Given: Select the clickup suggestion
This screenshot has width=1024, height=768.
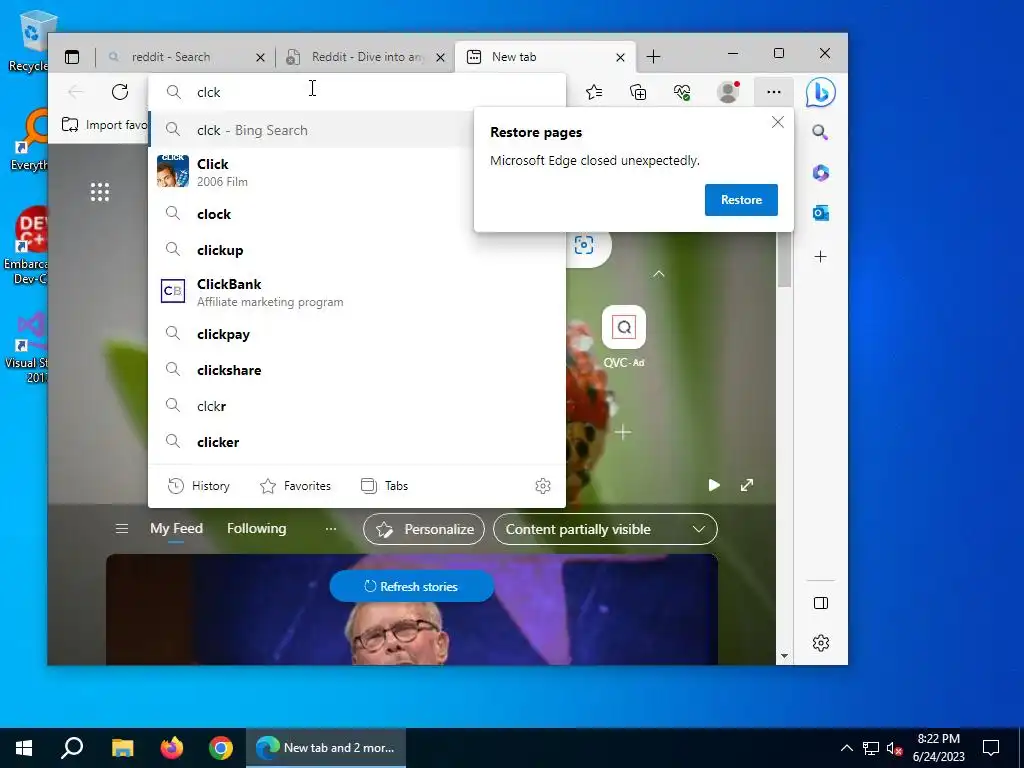Looking at the screenshot, I should point(357,250).
